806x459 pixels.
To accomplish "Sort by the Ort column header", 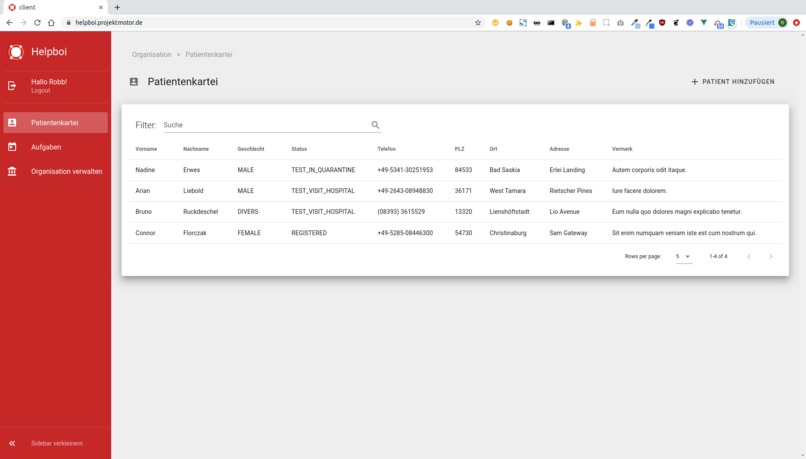I will coord(493,149).
